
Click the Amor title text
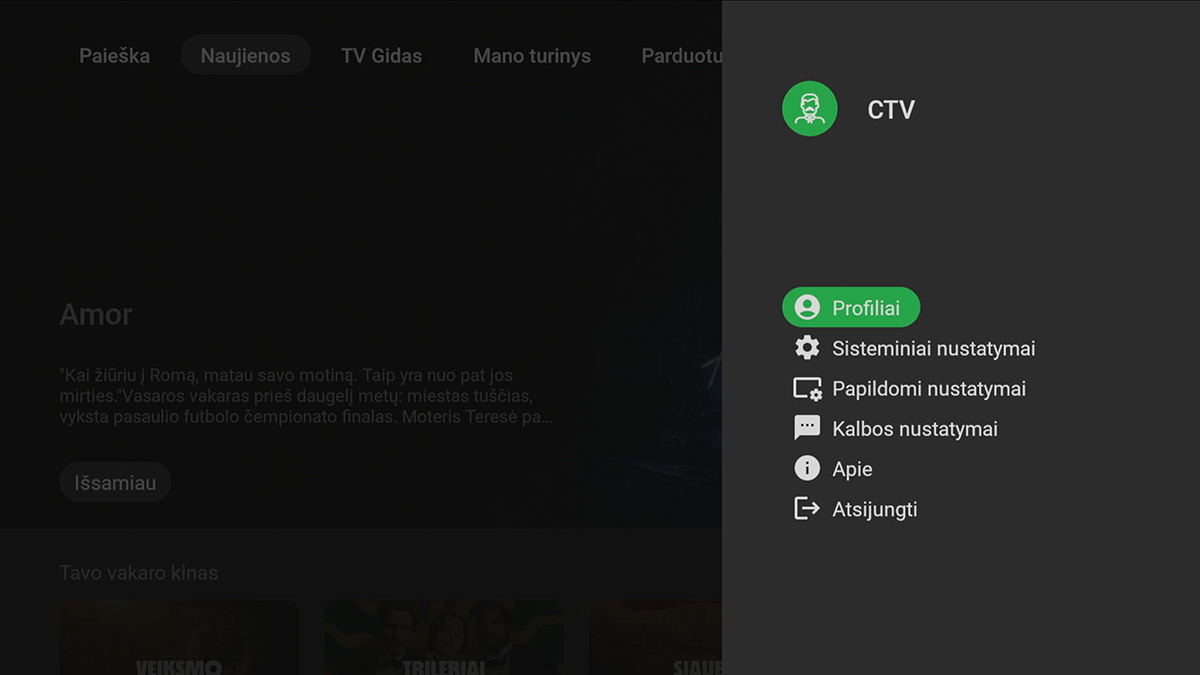(96, 314)
